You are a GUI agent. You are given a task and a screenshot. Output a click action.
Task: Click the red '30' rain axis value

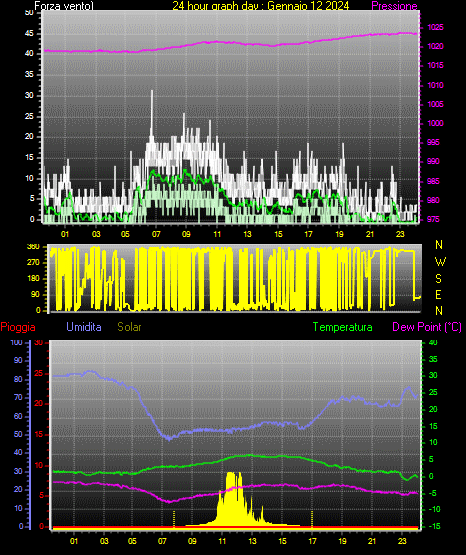click(39, 343)
